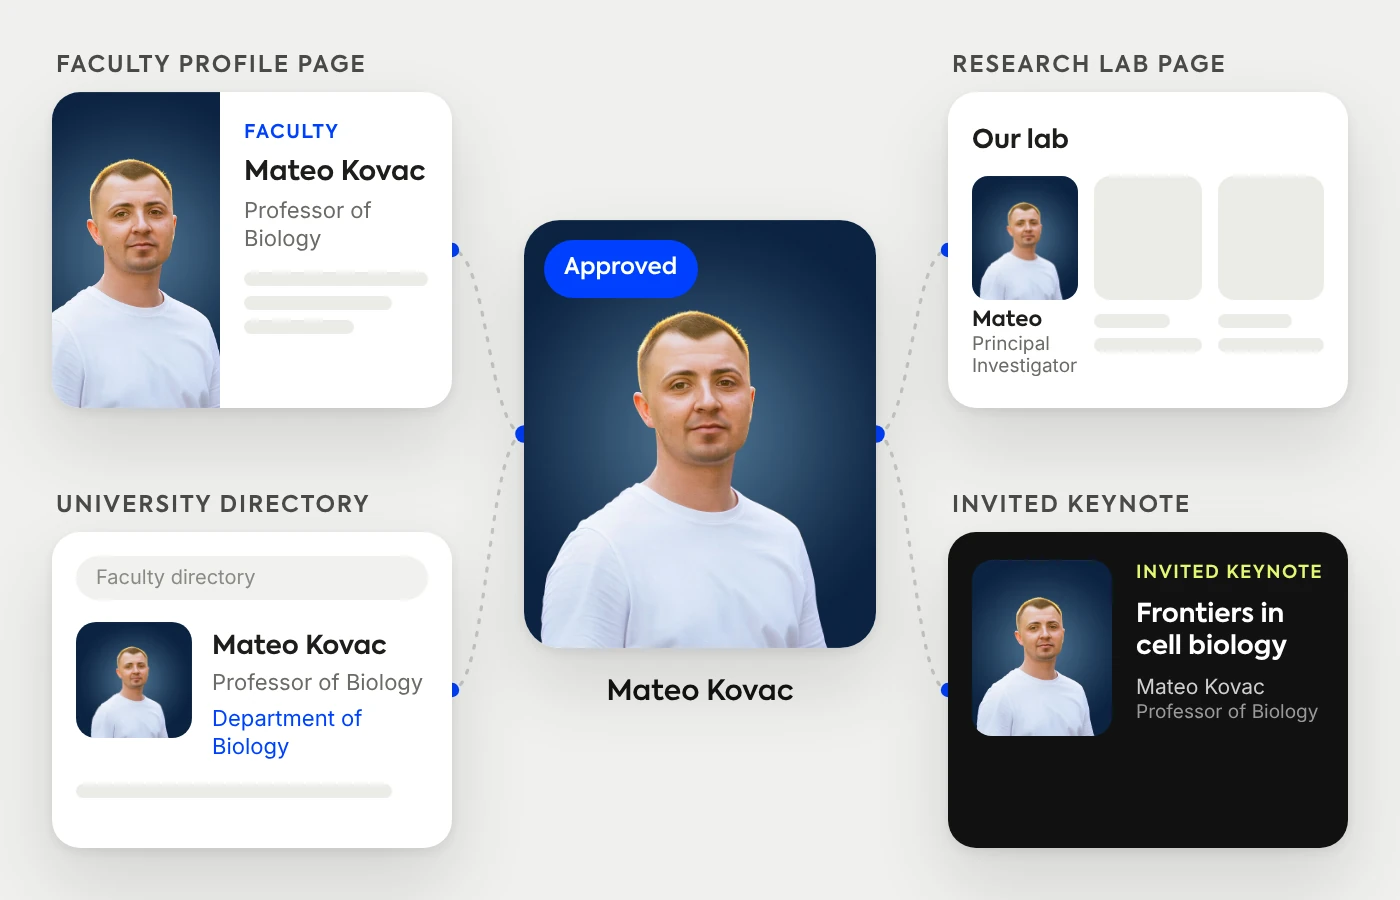Select Mateo Kovac name in keynote card
Viewport: 1400px width, 900px height.
1200,687
